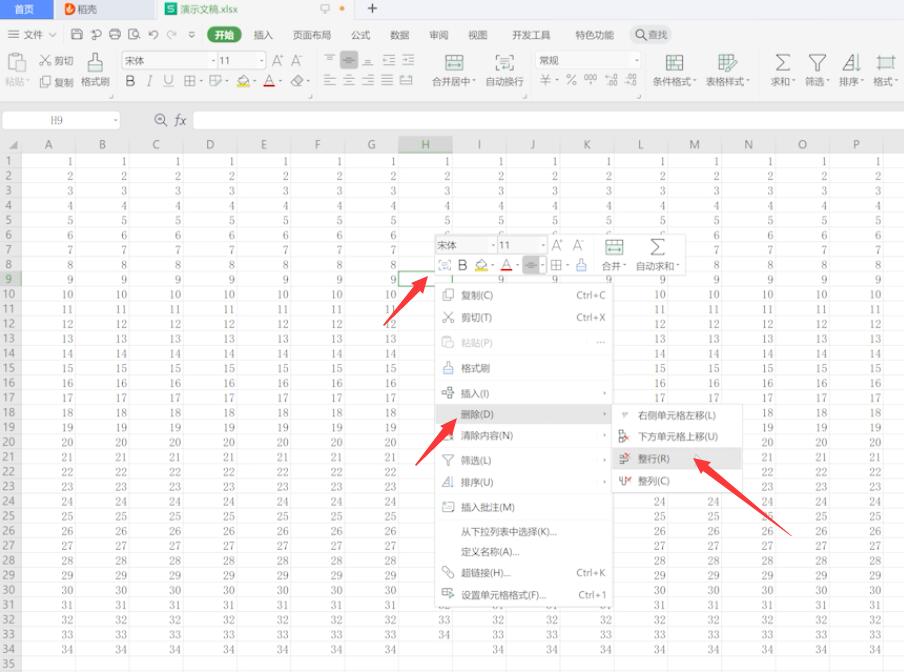Select the Format Painter (格式刷) in ribbon
The width and height of the screenshot is (904, 672).
[x=95, y=69]
